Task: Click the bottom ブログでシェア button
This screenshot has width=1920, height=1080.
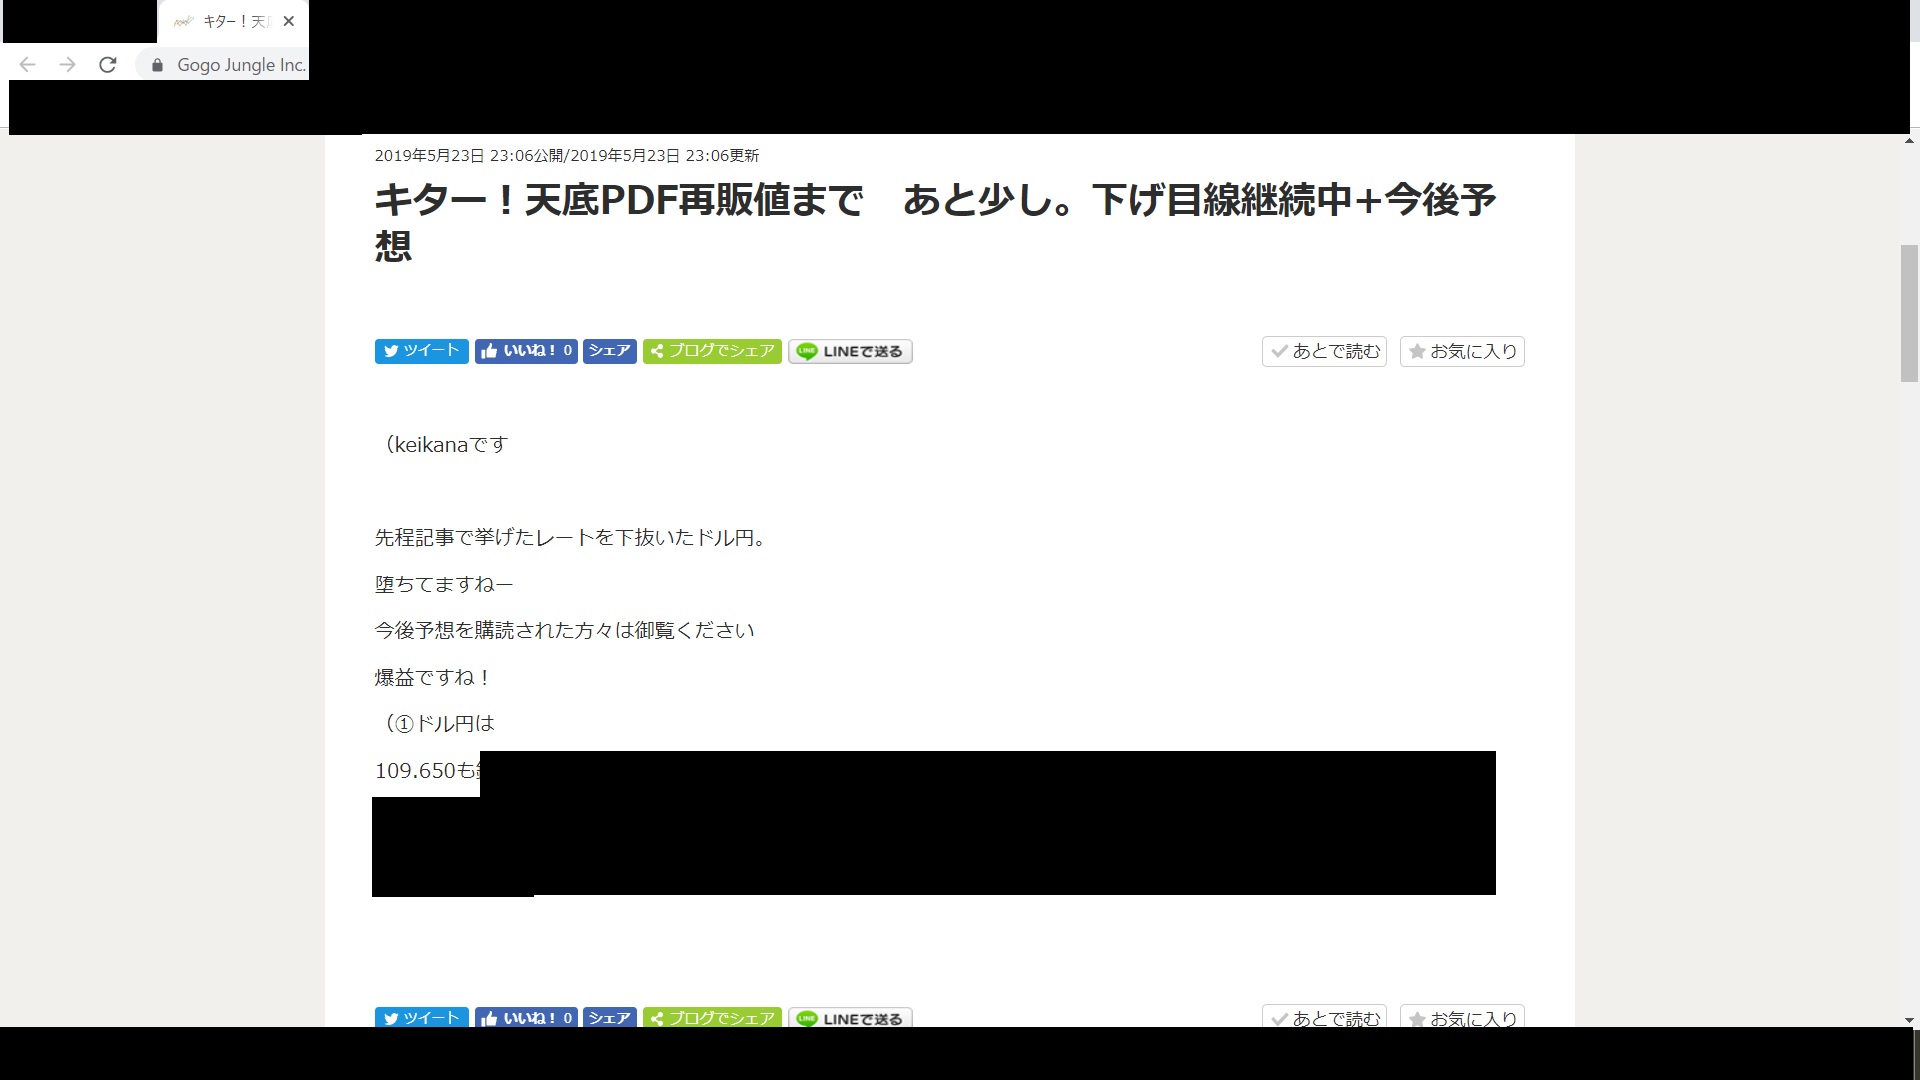Action: (712, 1017)
